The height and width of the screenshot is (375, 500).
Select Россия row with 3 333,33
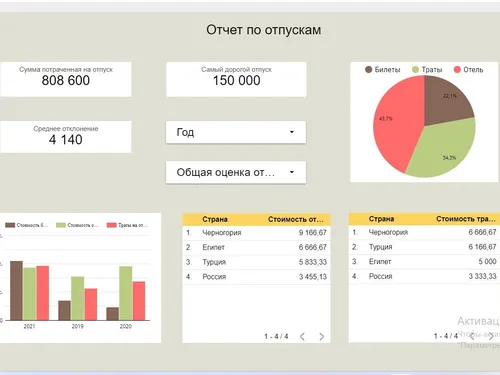(x=424, y=276)
